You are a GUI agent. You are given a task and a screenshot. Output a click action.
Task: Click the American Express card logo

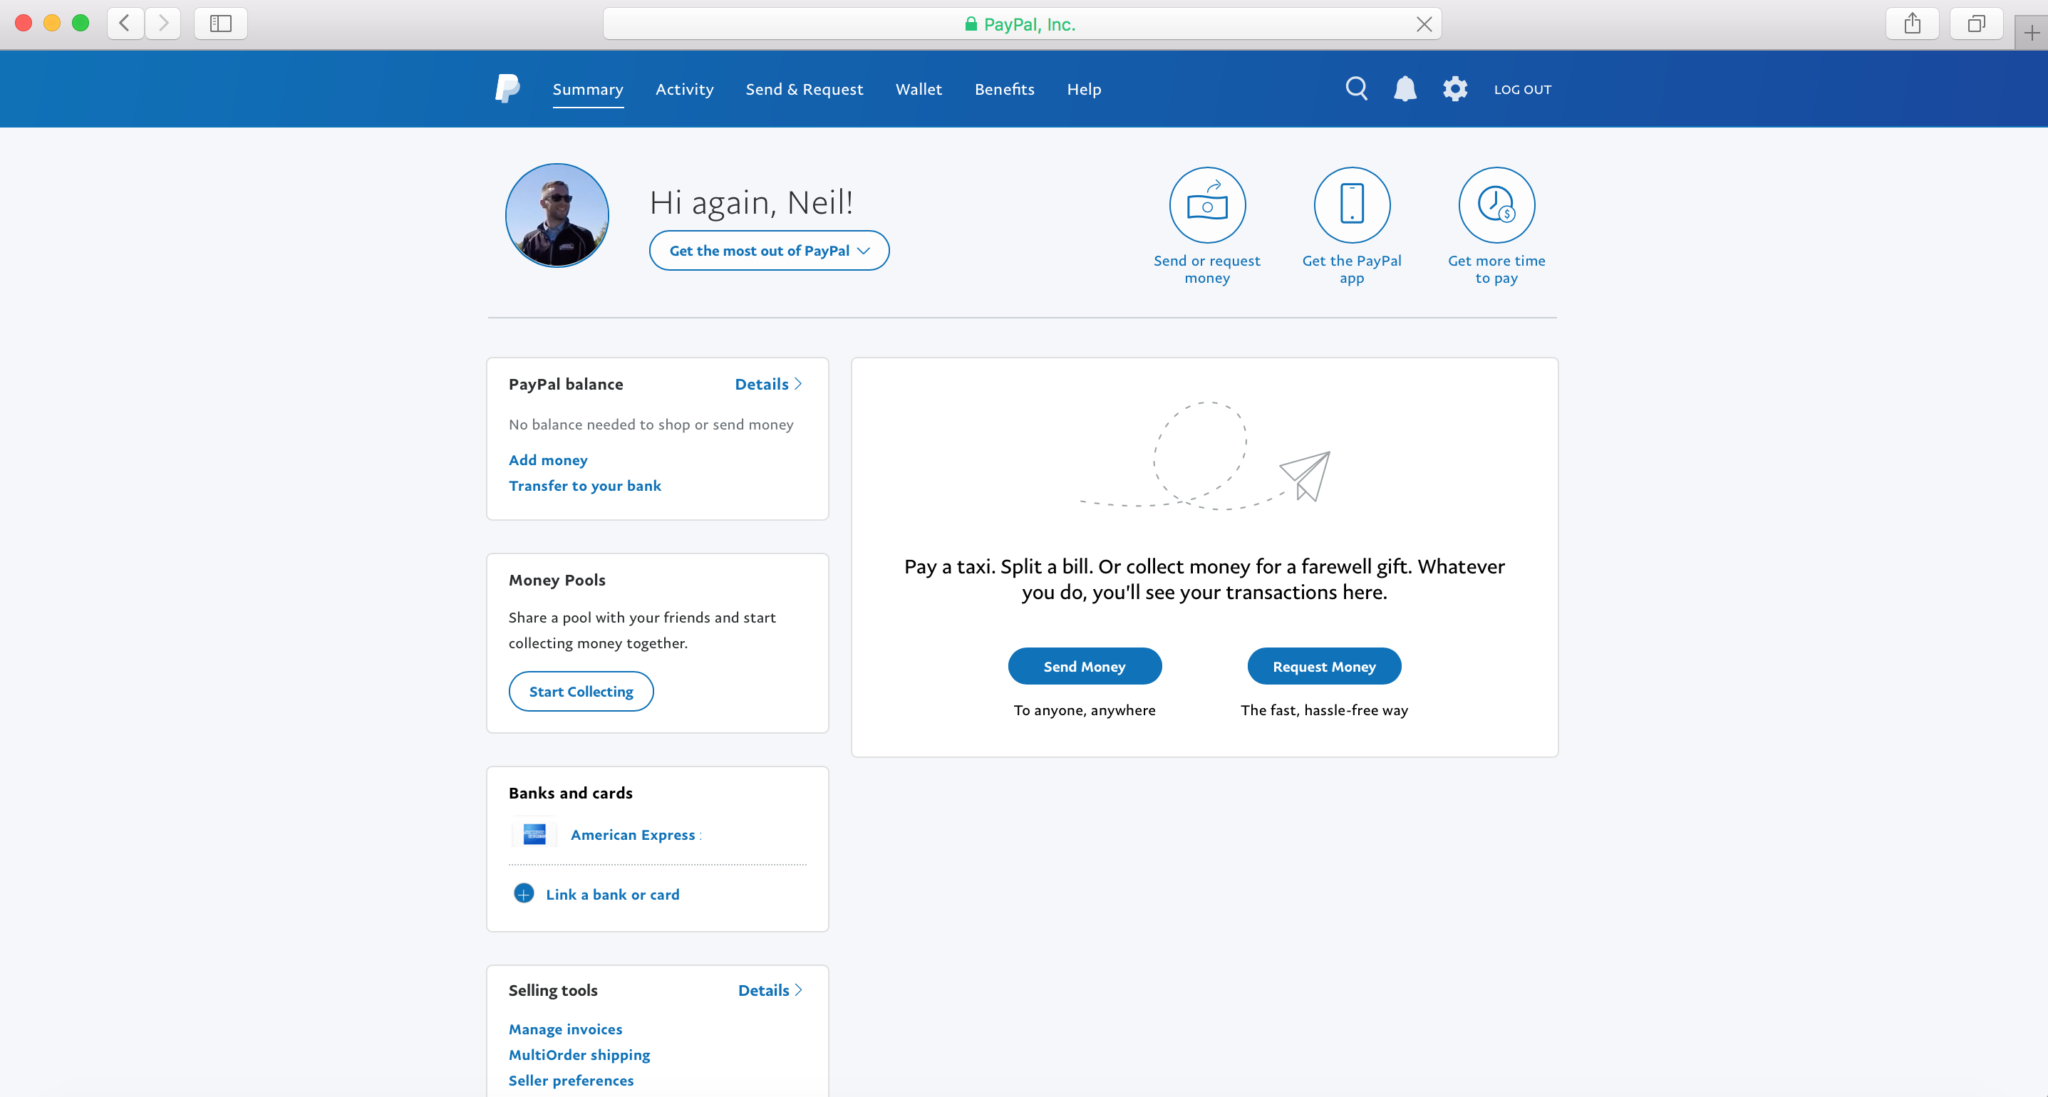click(534, 834)
